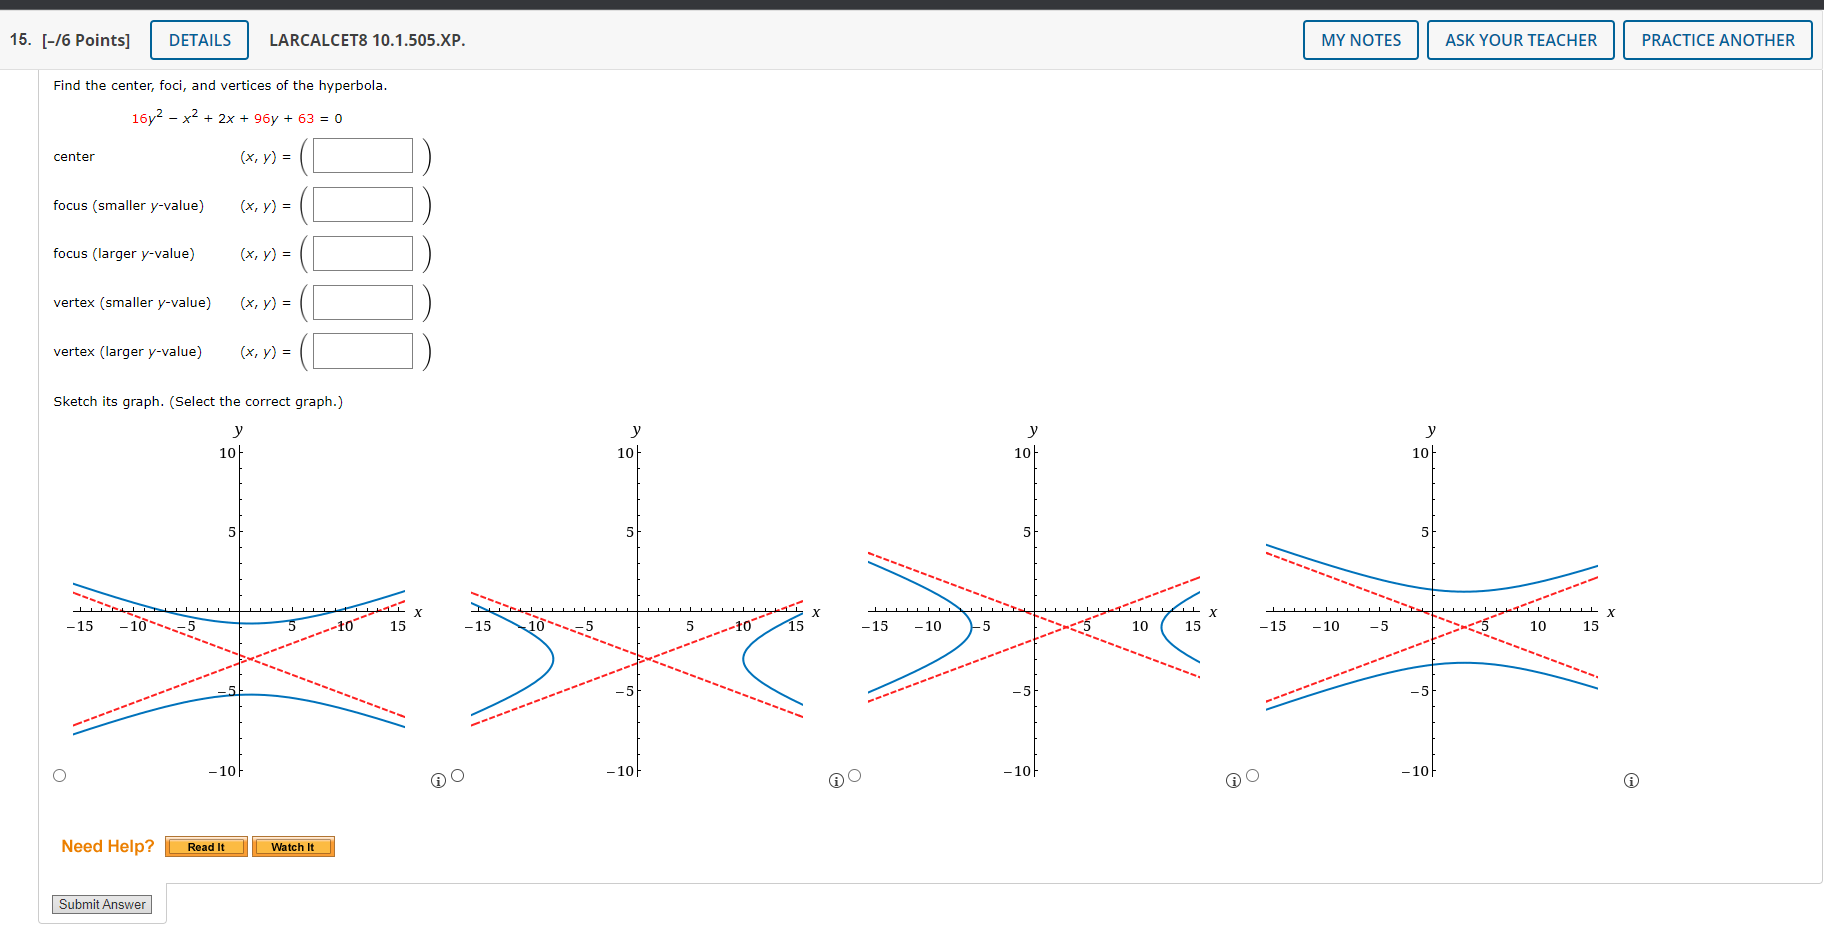Screen dimensions: 1824x926
Task: Open info icon for third graph
Action: (1233, 781)
